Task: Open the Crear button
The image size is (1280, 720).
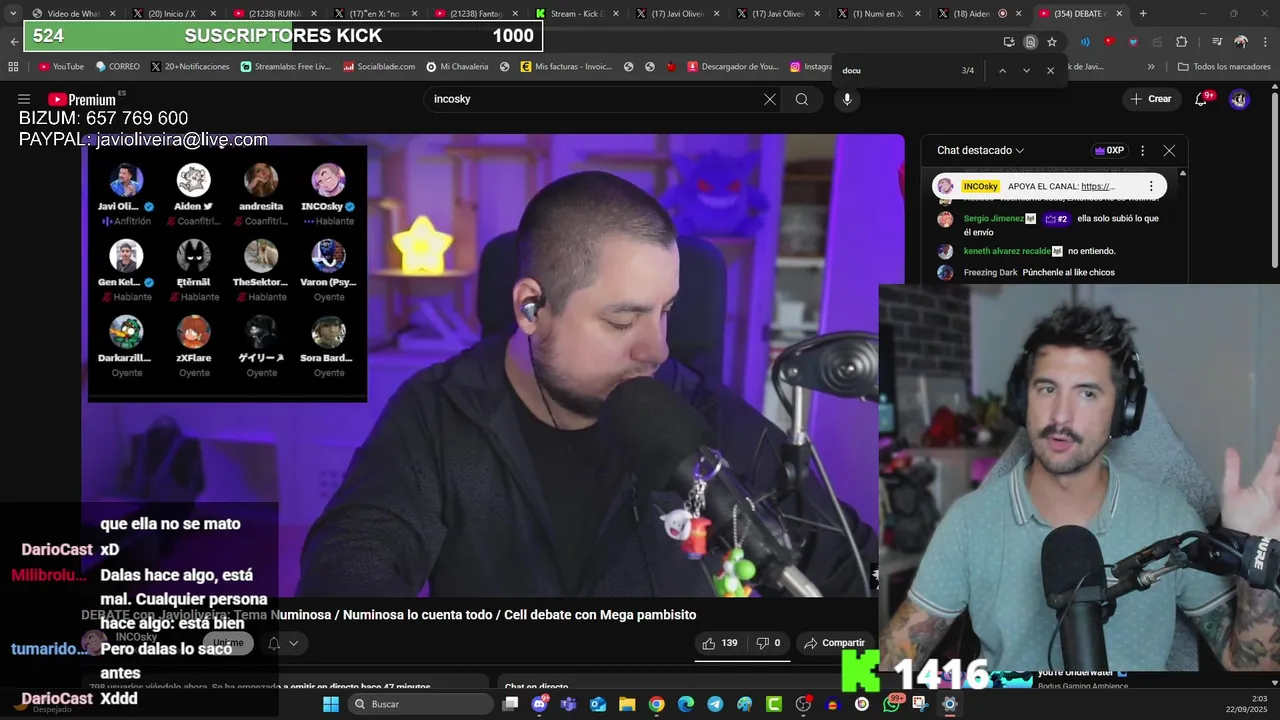Action: 1150,99
